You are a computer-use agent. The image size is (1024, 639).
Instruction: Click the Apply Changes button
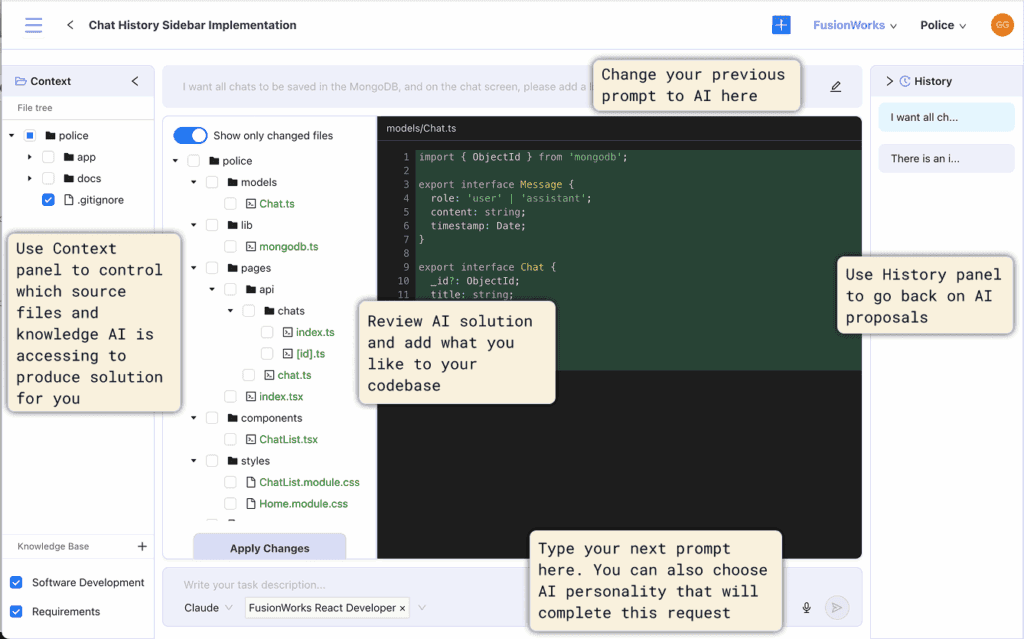(269, 548)
